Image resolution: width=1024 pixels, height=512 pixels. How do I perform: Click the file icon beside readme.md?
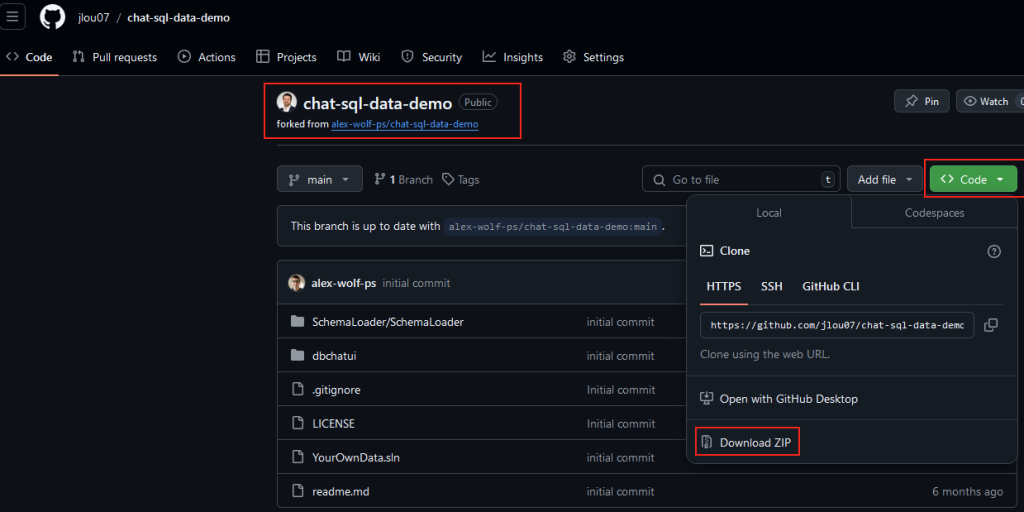click(298, 492)
